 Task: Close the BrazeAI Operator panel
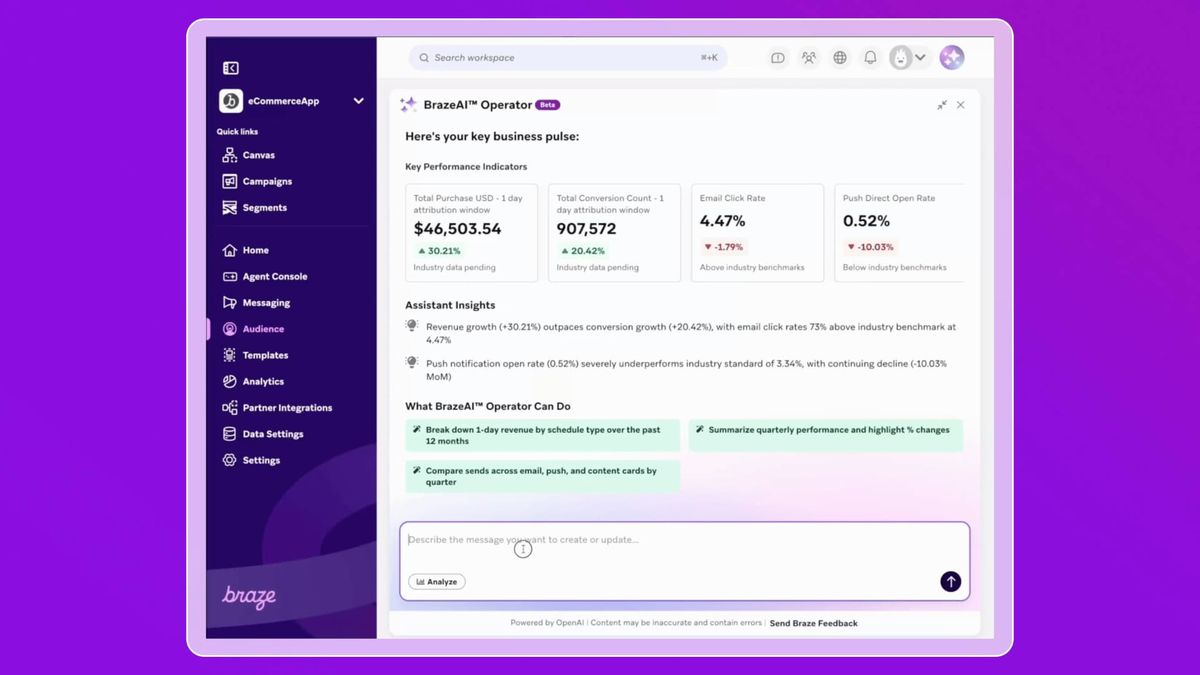click(961, 105)
